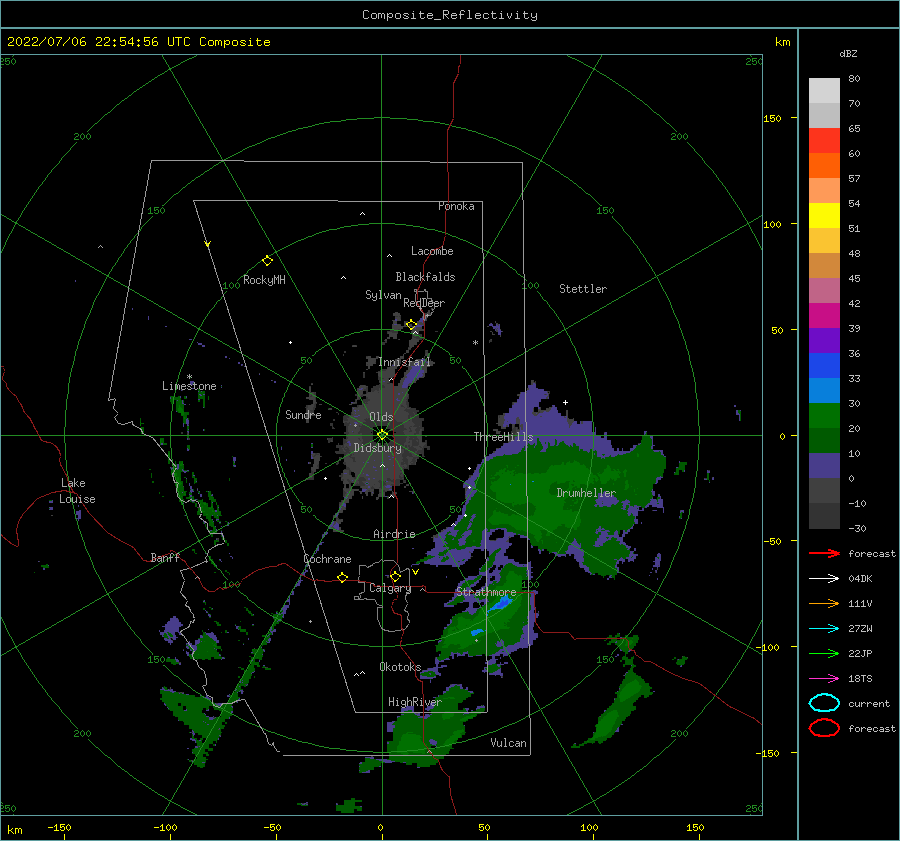Image resolution: width=900 pixels, height=841 pixels.
Task: Pick the yellow 51-54 dBZ swatch
Action: [x=824, y=216]
